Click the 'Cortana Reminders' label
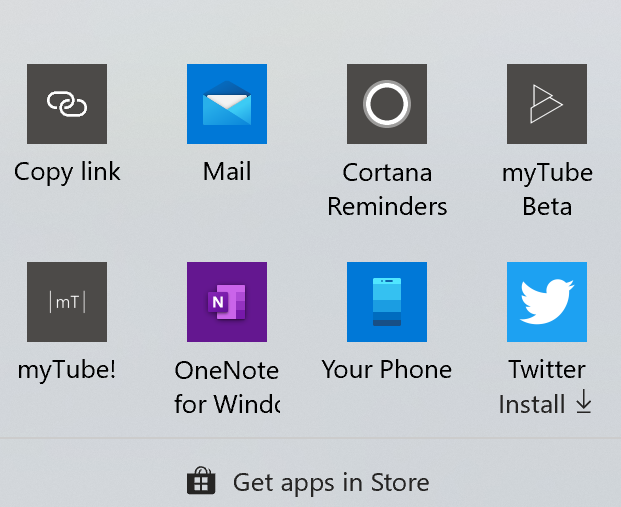Screen dimensions: 621x507 (387, 189)
